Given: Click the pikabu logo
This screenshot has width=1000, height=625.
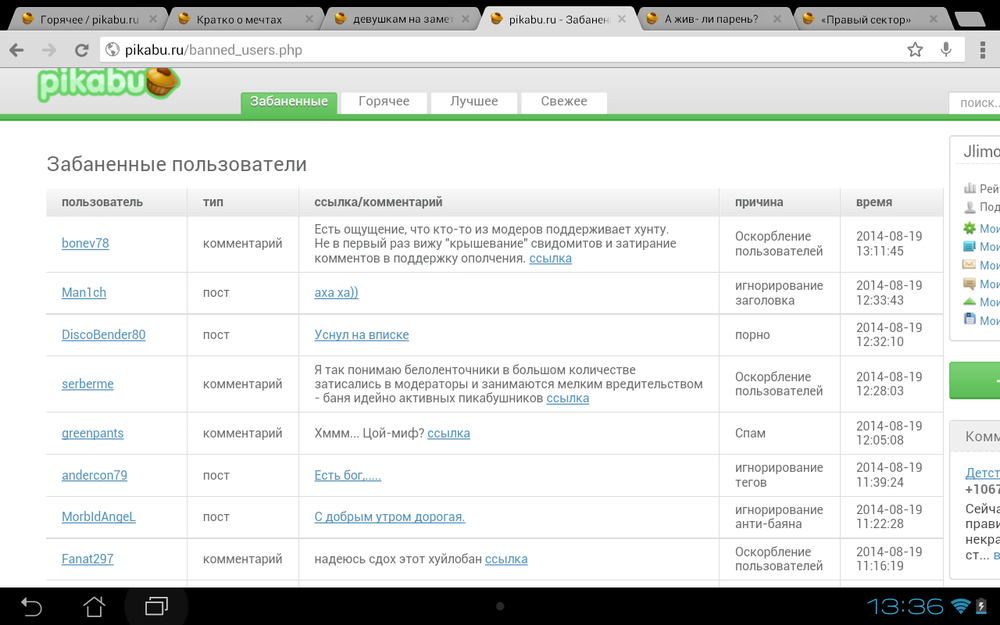Looking at the screenshot, I should pos(107,84).
